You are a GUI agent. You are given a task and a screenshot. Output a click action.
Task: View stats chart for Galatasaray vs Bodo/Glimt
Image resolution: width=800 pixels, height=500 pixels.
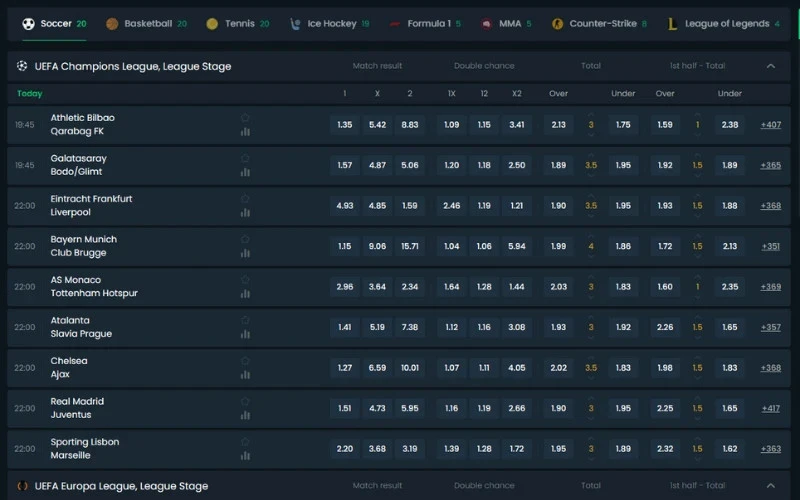pyautogui.click(x=245, y=172)
